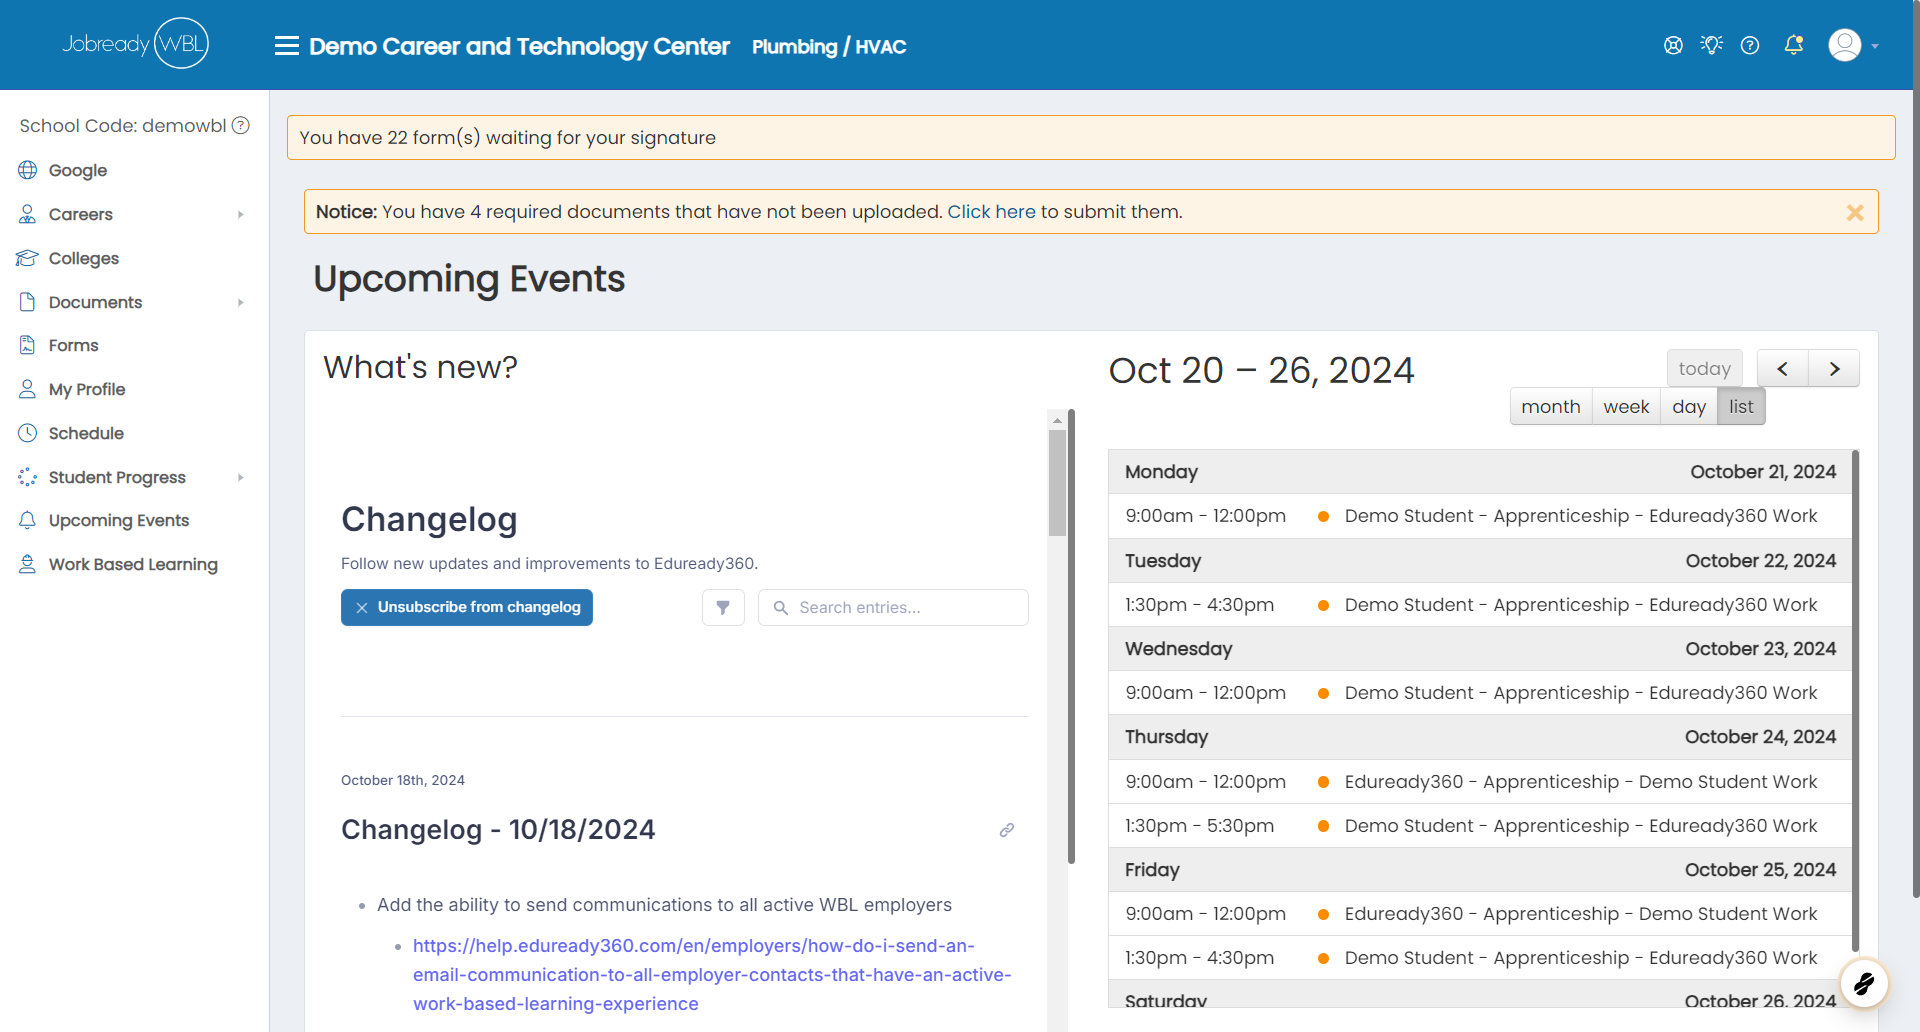The image size is (1920, 1032).
Task: Open the help question mark icon in header
Action: tap(1750, 45)
